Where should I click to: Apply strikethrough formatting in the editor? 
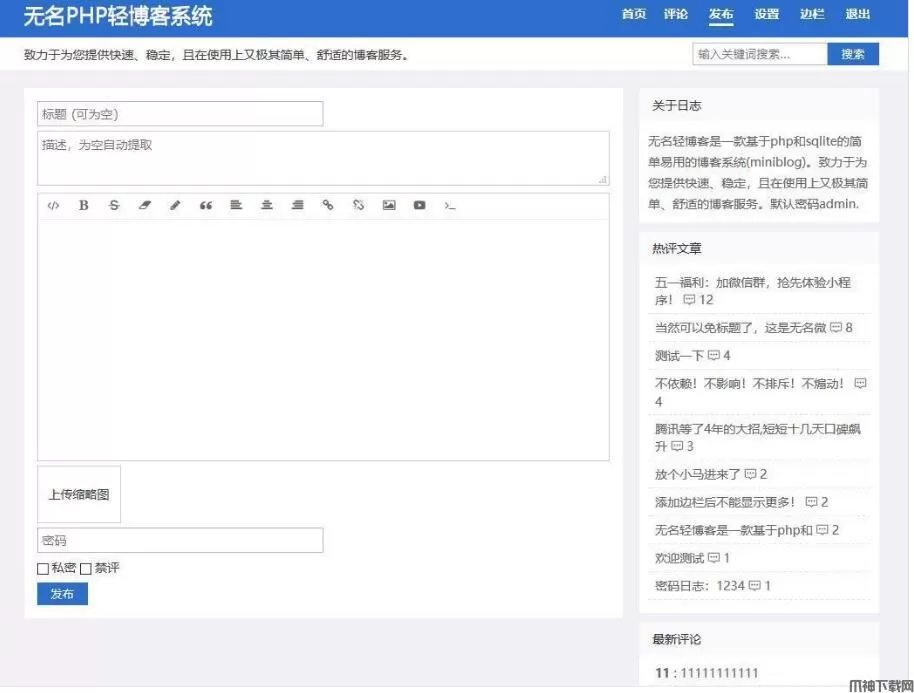(114, 205)
